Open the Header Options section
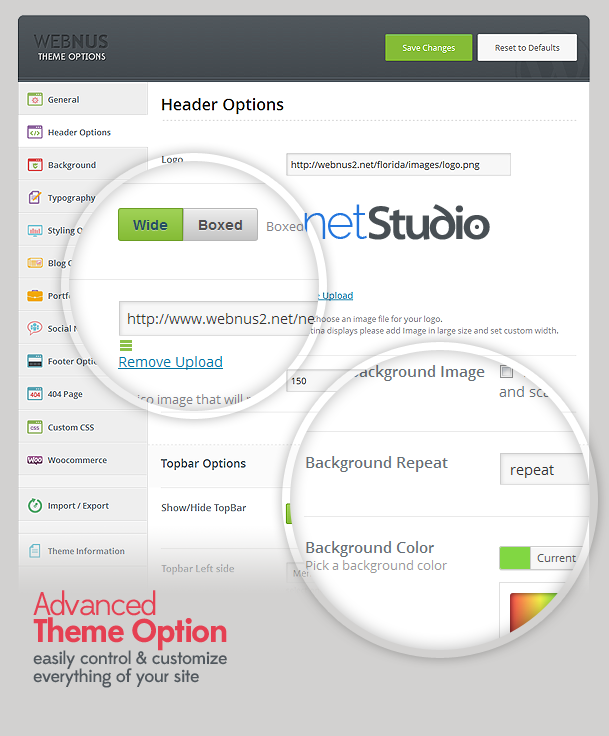This screenshot has width=609, height=736. 83,132
